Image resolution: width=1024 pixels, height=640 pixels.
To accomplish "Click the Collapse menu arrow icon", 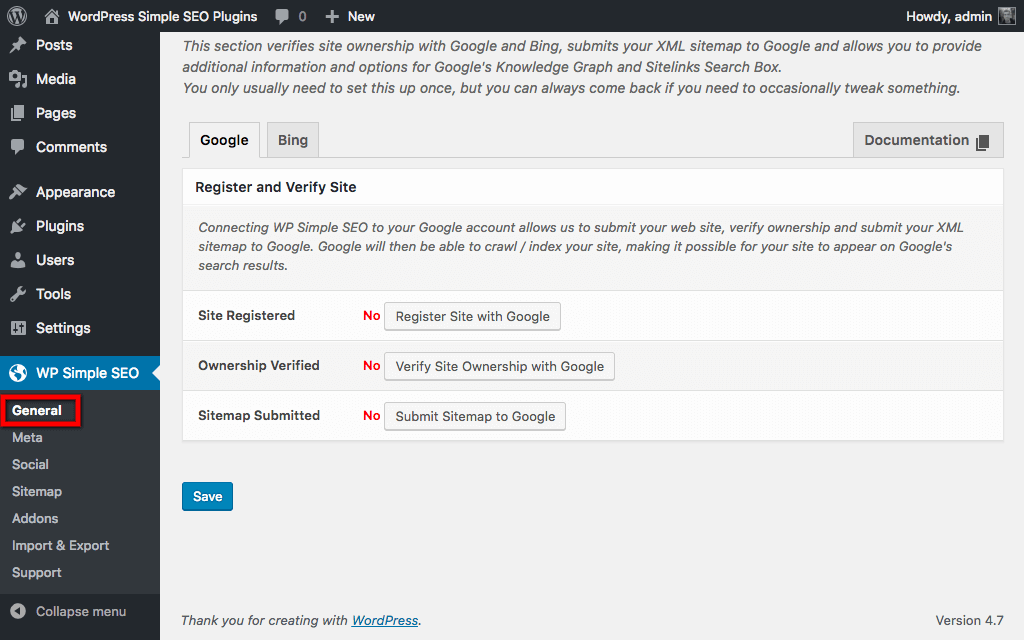I will point(17,611).
